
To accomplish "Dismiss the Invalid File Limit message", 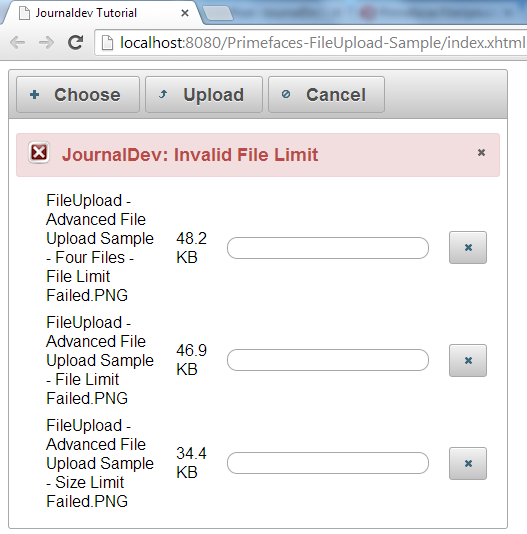I will point(481,152).
